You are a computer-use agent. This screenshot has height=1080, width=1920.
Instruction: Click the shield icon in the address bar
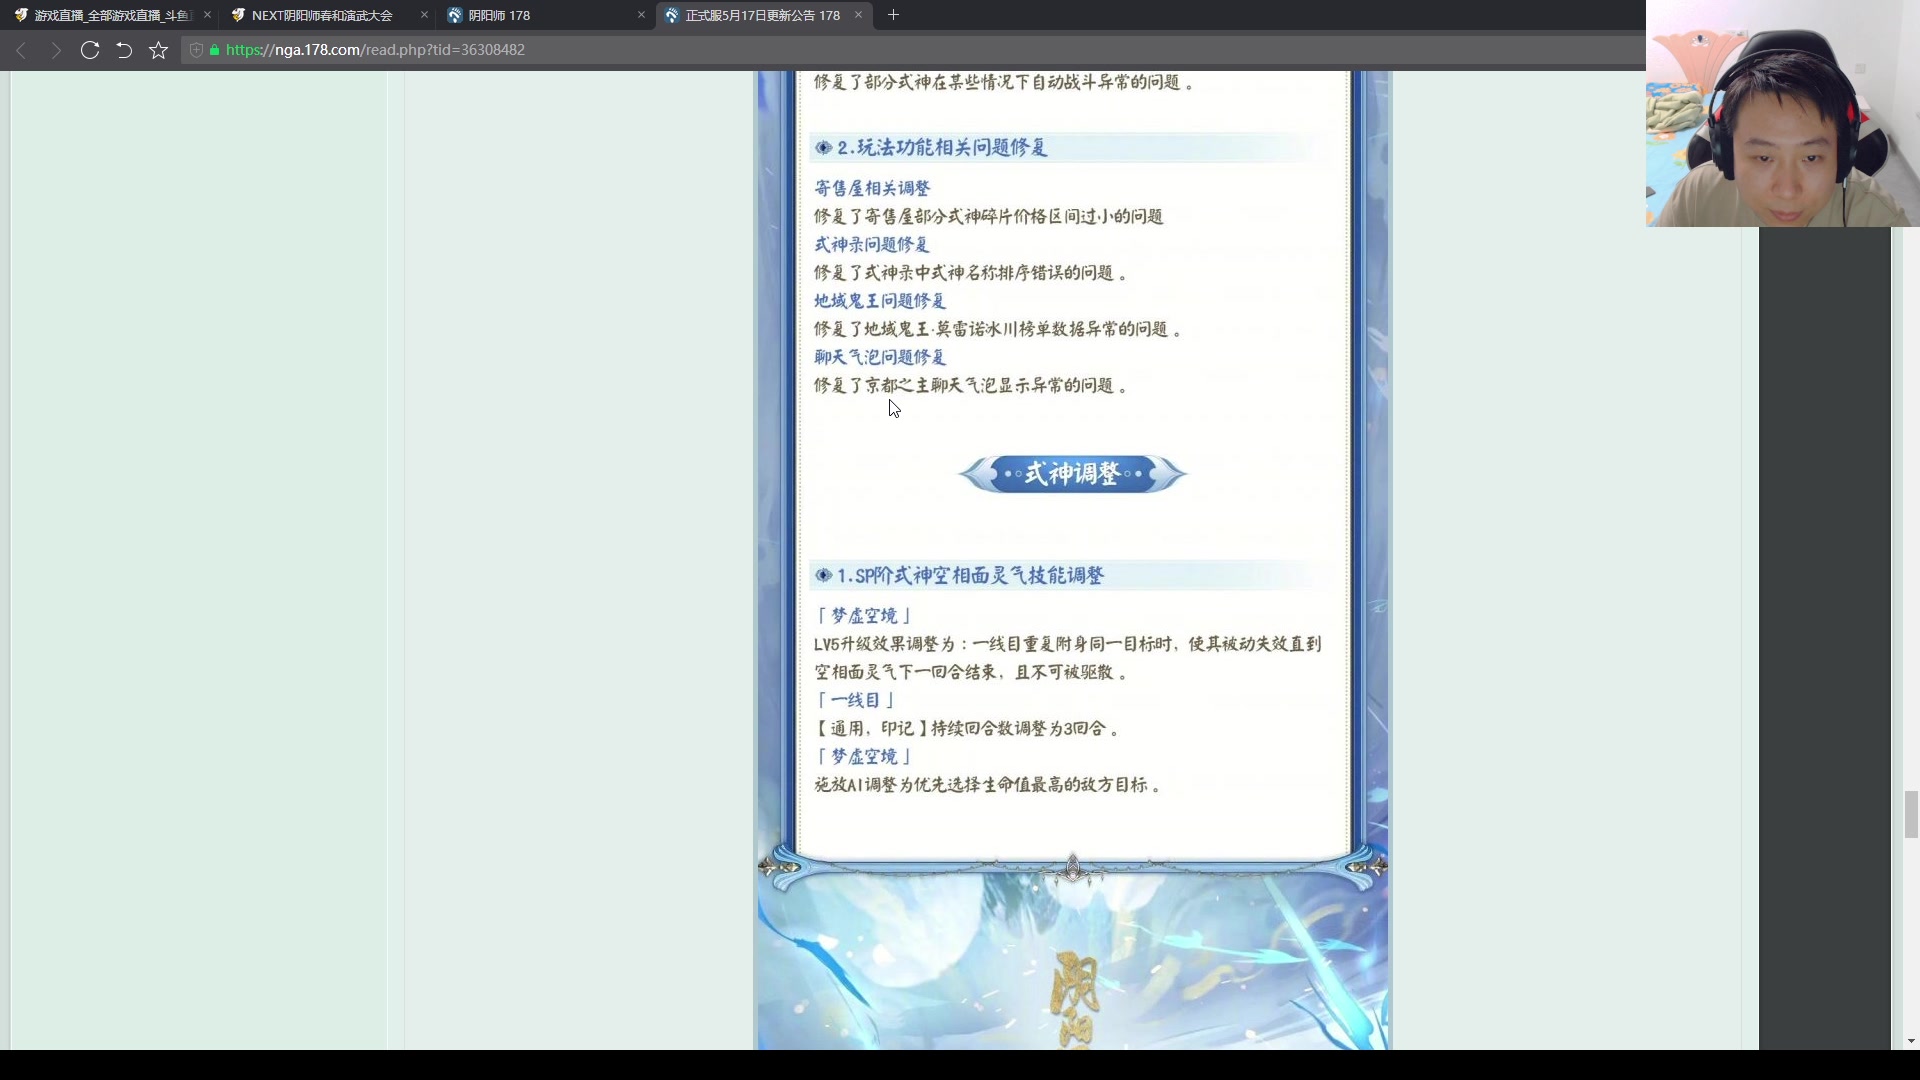[196, 50]
